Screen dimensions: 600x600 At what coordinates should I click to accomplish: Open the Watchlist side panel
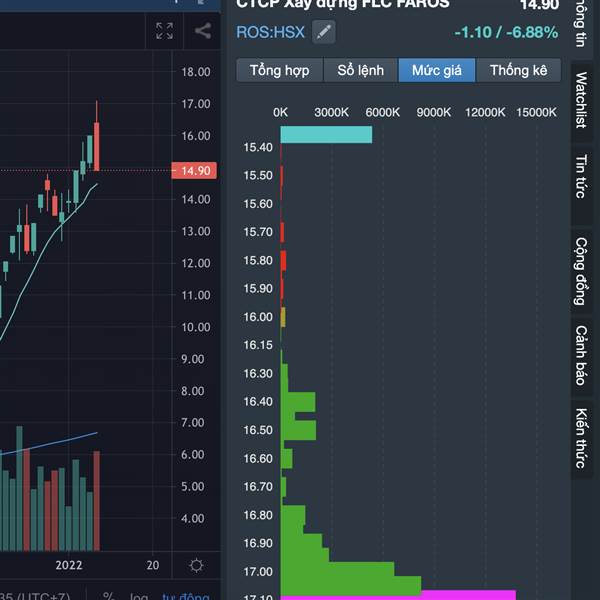click(x=581, y=100)
